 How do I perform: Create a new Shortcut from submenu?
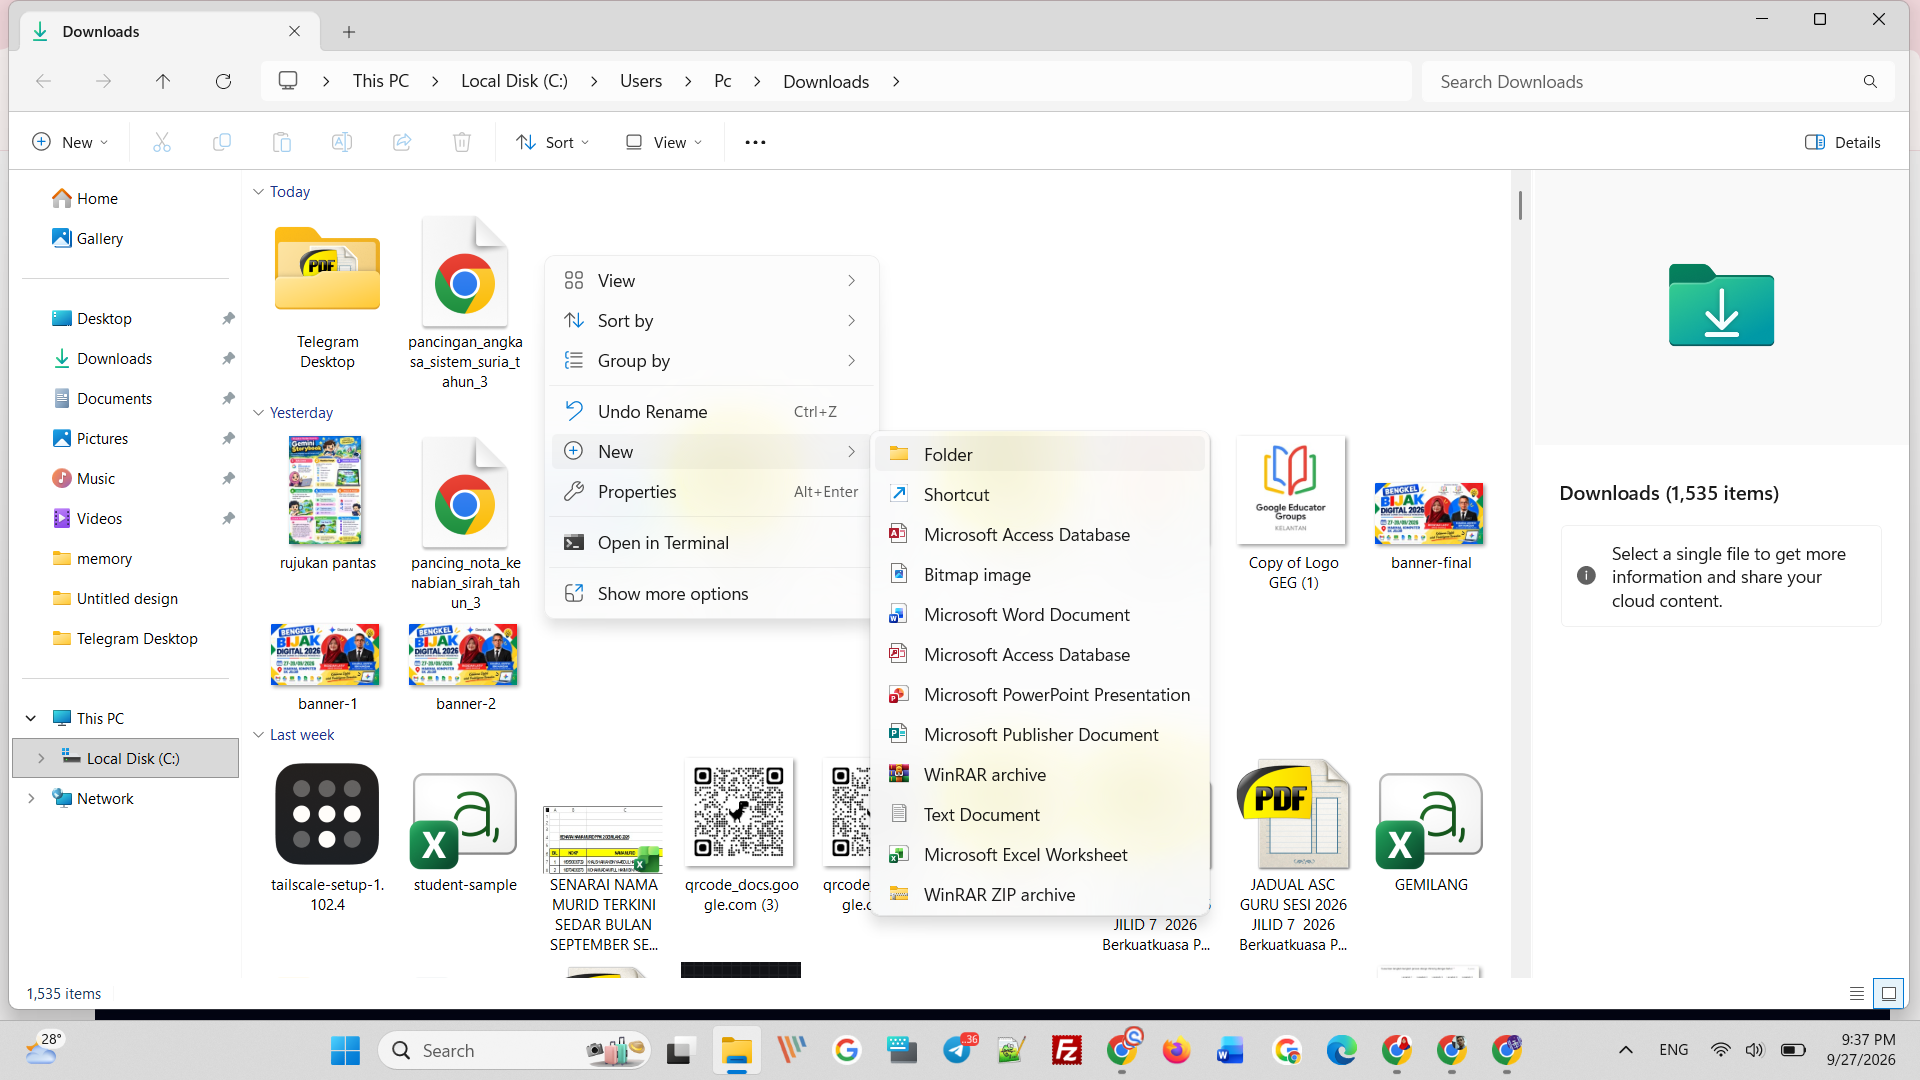point(1040,494)
